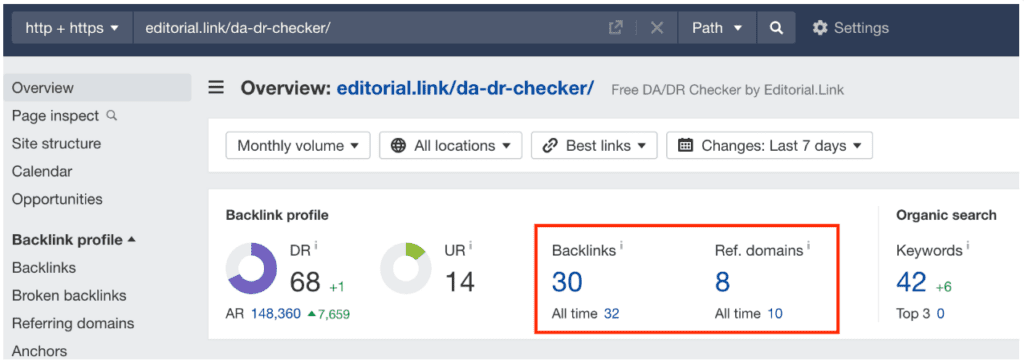
Task: Open Site structure in sidebar
Action: tap(56, 144)
